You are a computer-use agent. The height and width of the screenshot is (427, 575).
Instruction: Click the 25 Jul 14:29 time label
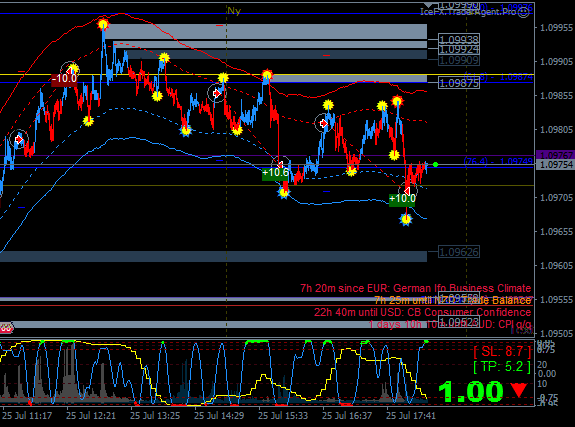point(219,416)
